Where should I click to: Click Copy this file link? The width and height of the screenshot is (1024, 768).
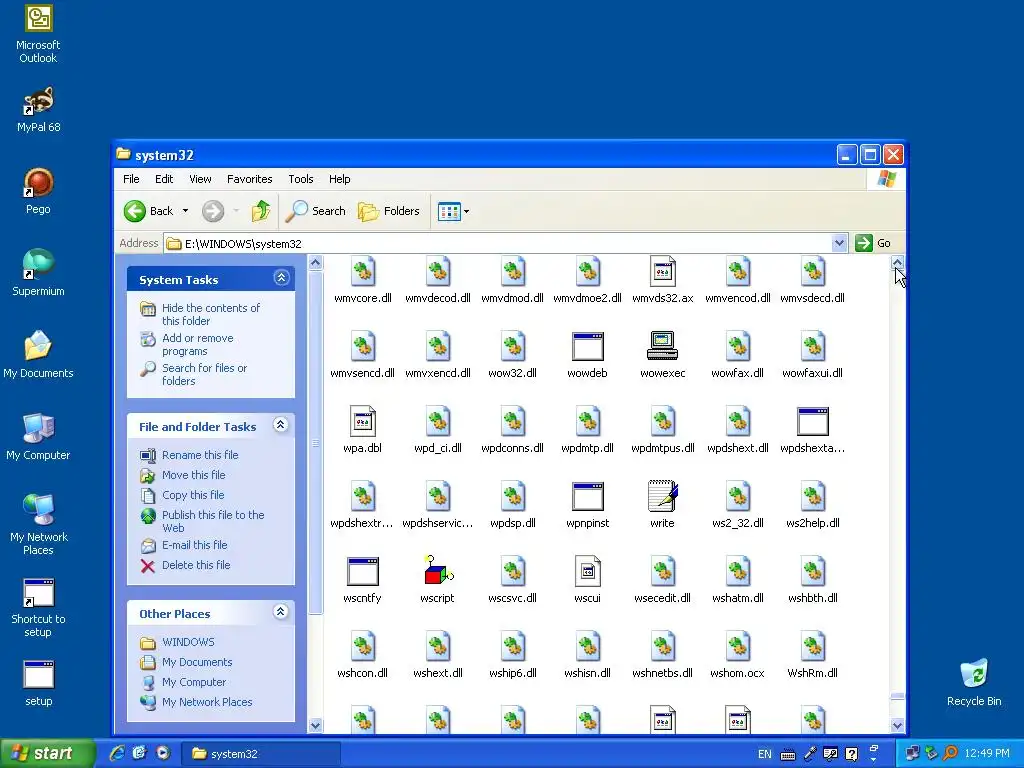coord(193,495)
